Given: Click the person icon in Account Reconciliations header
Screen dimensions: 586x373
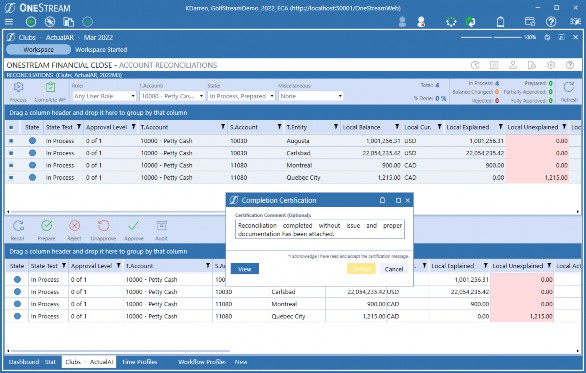Looking at the screenshot, I should point(513,65).
